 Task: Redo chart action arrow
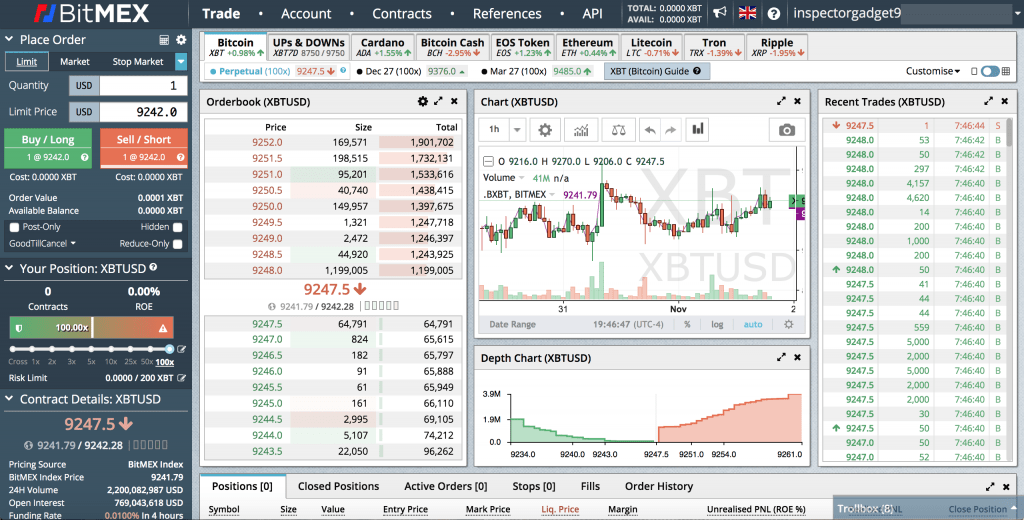(x=671, y=130)
